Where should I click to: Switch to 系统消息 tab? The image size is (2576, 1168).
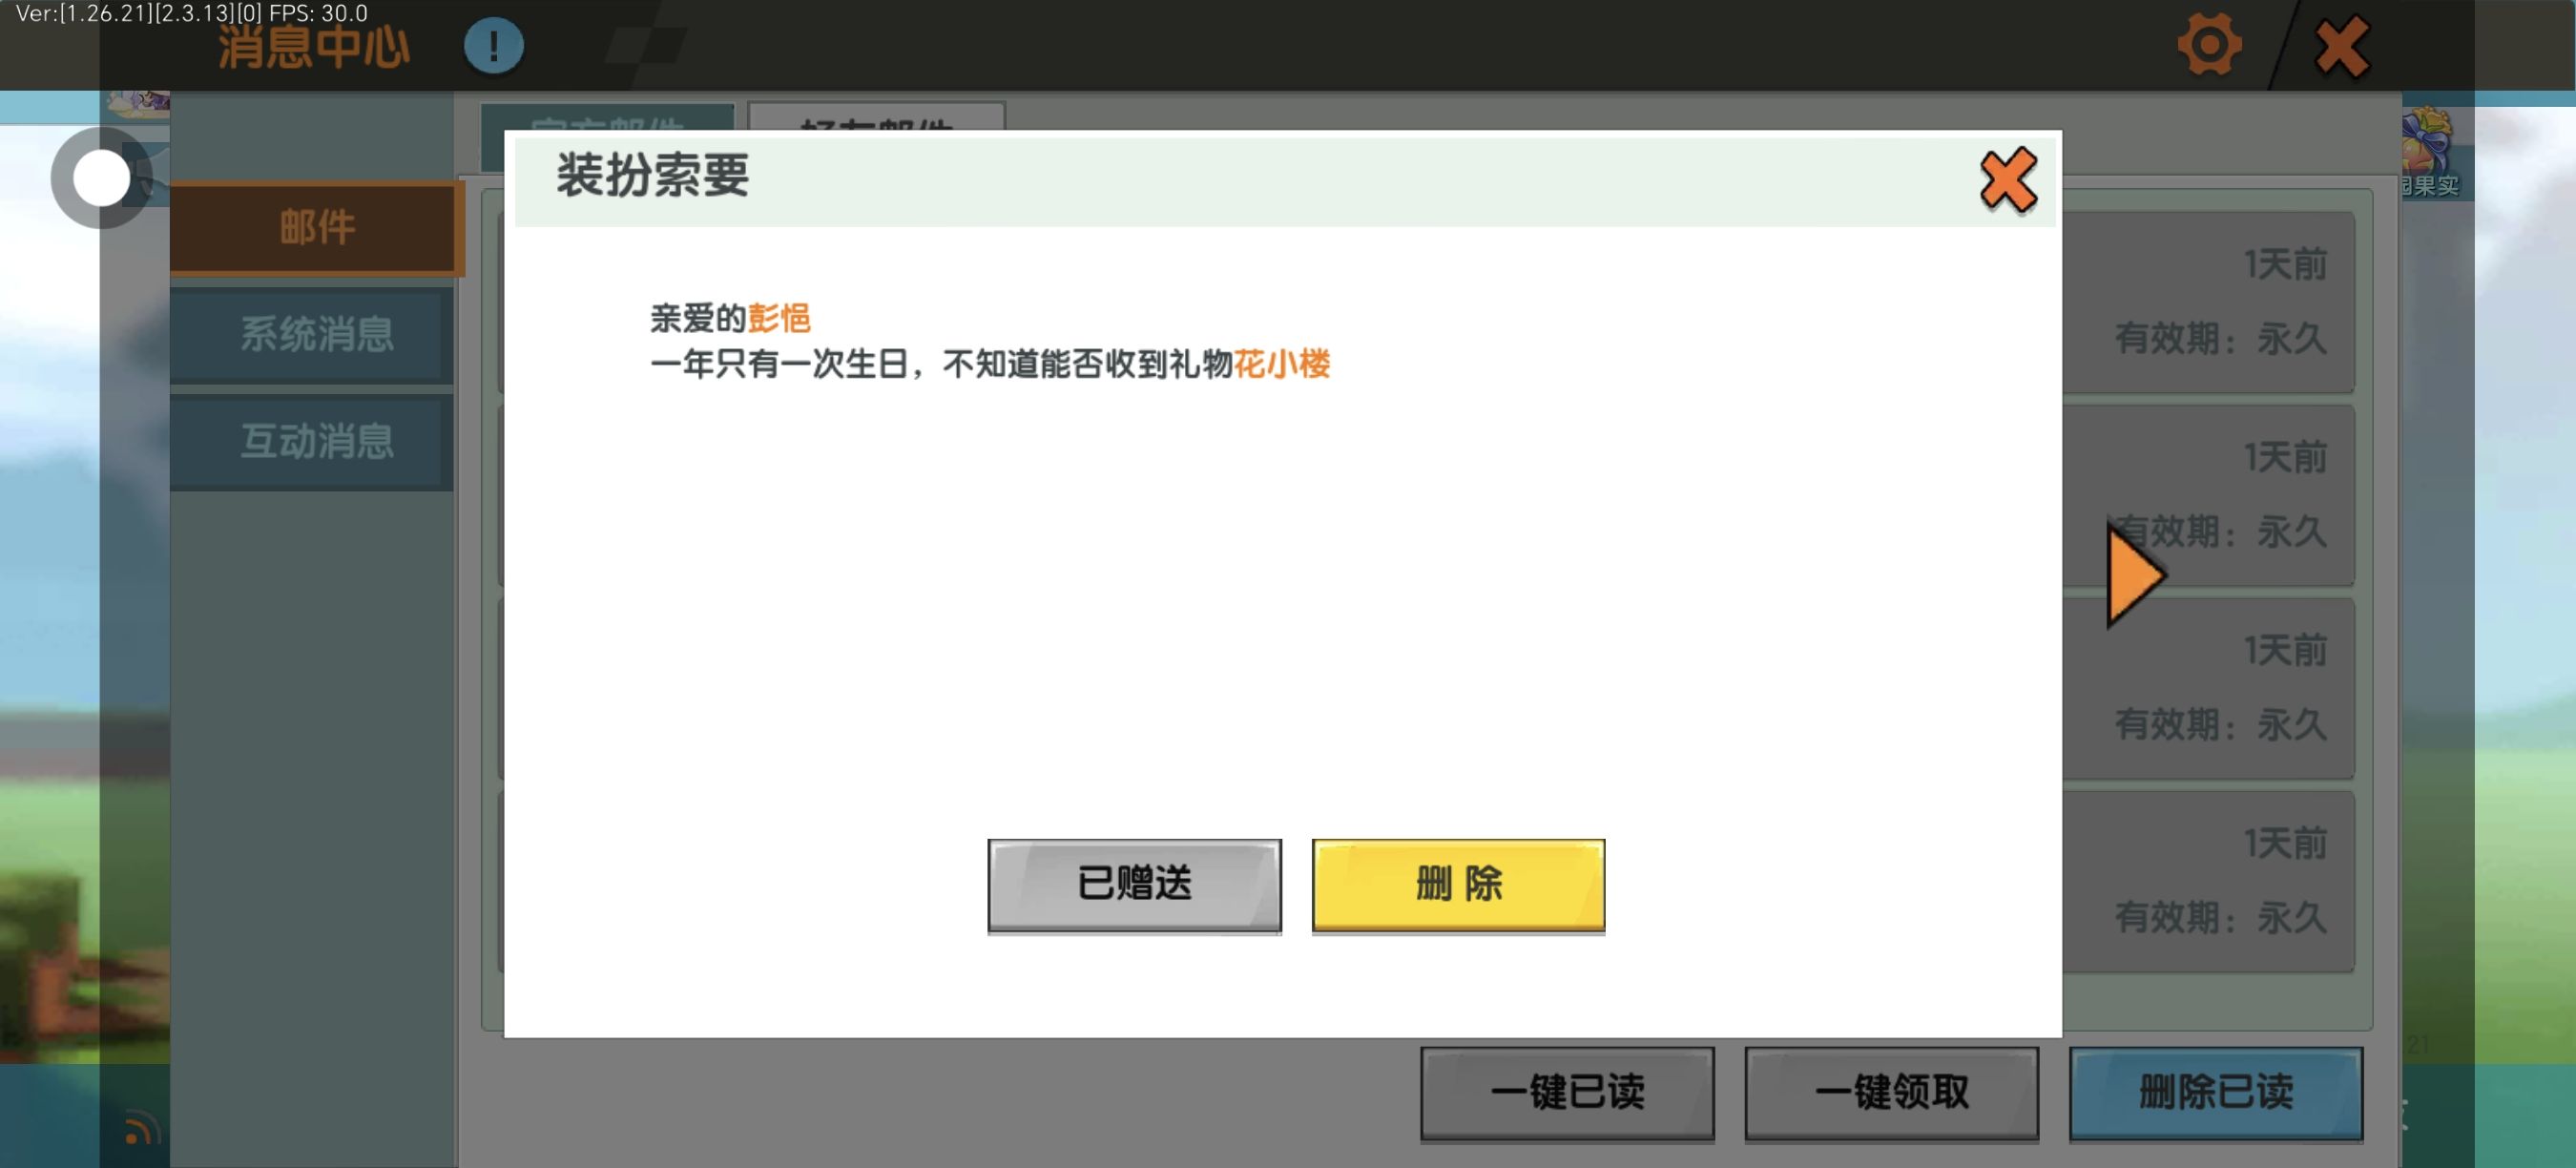coord(316,335)
